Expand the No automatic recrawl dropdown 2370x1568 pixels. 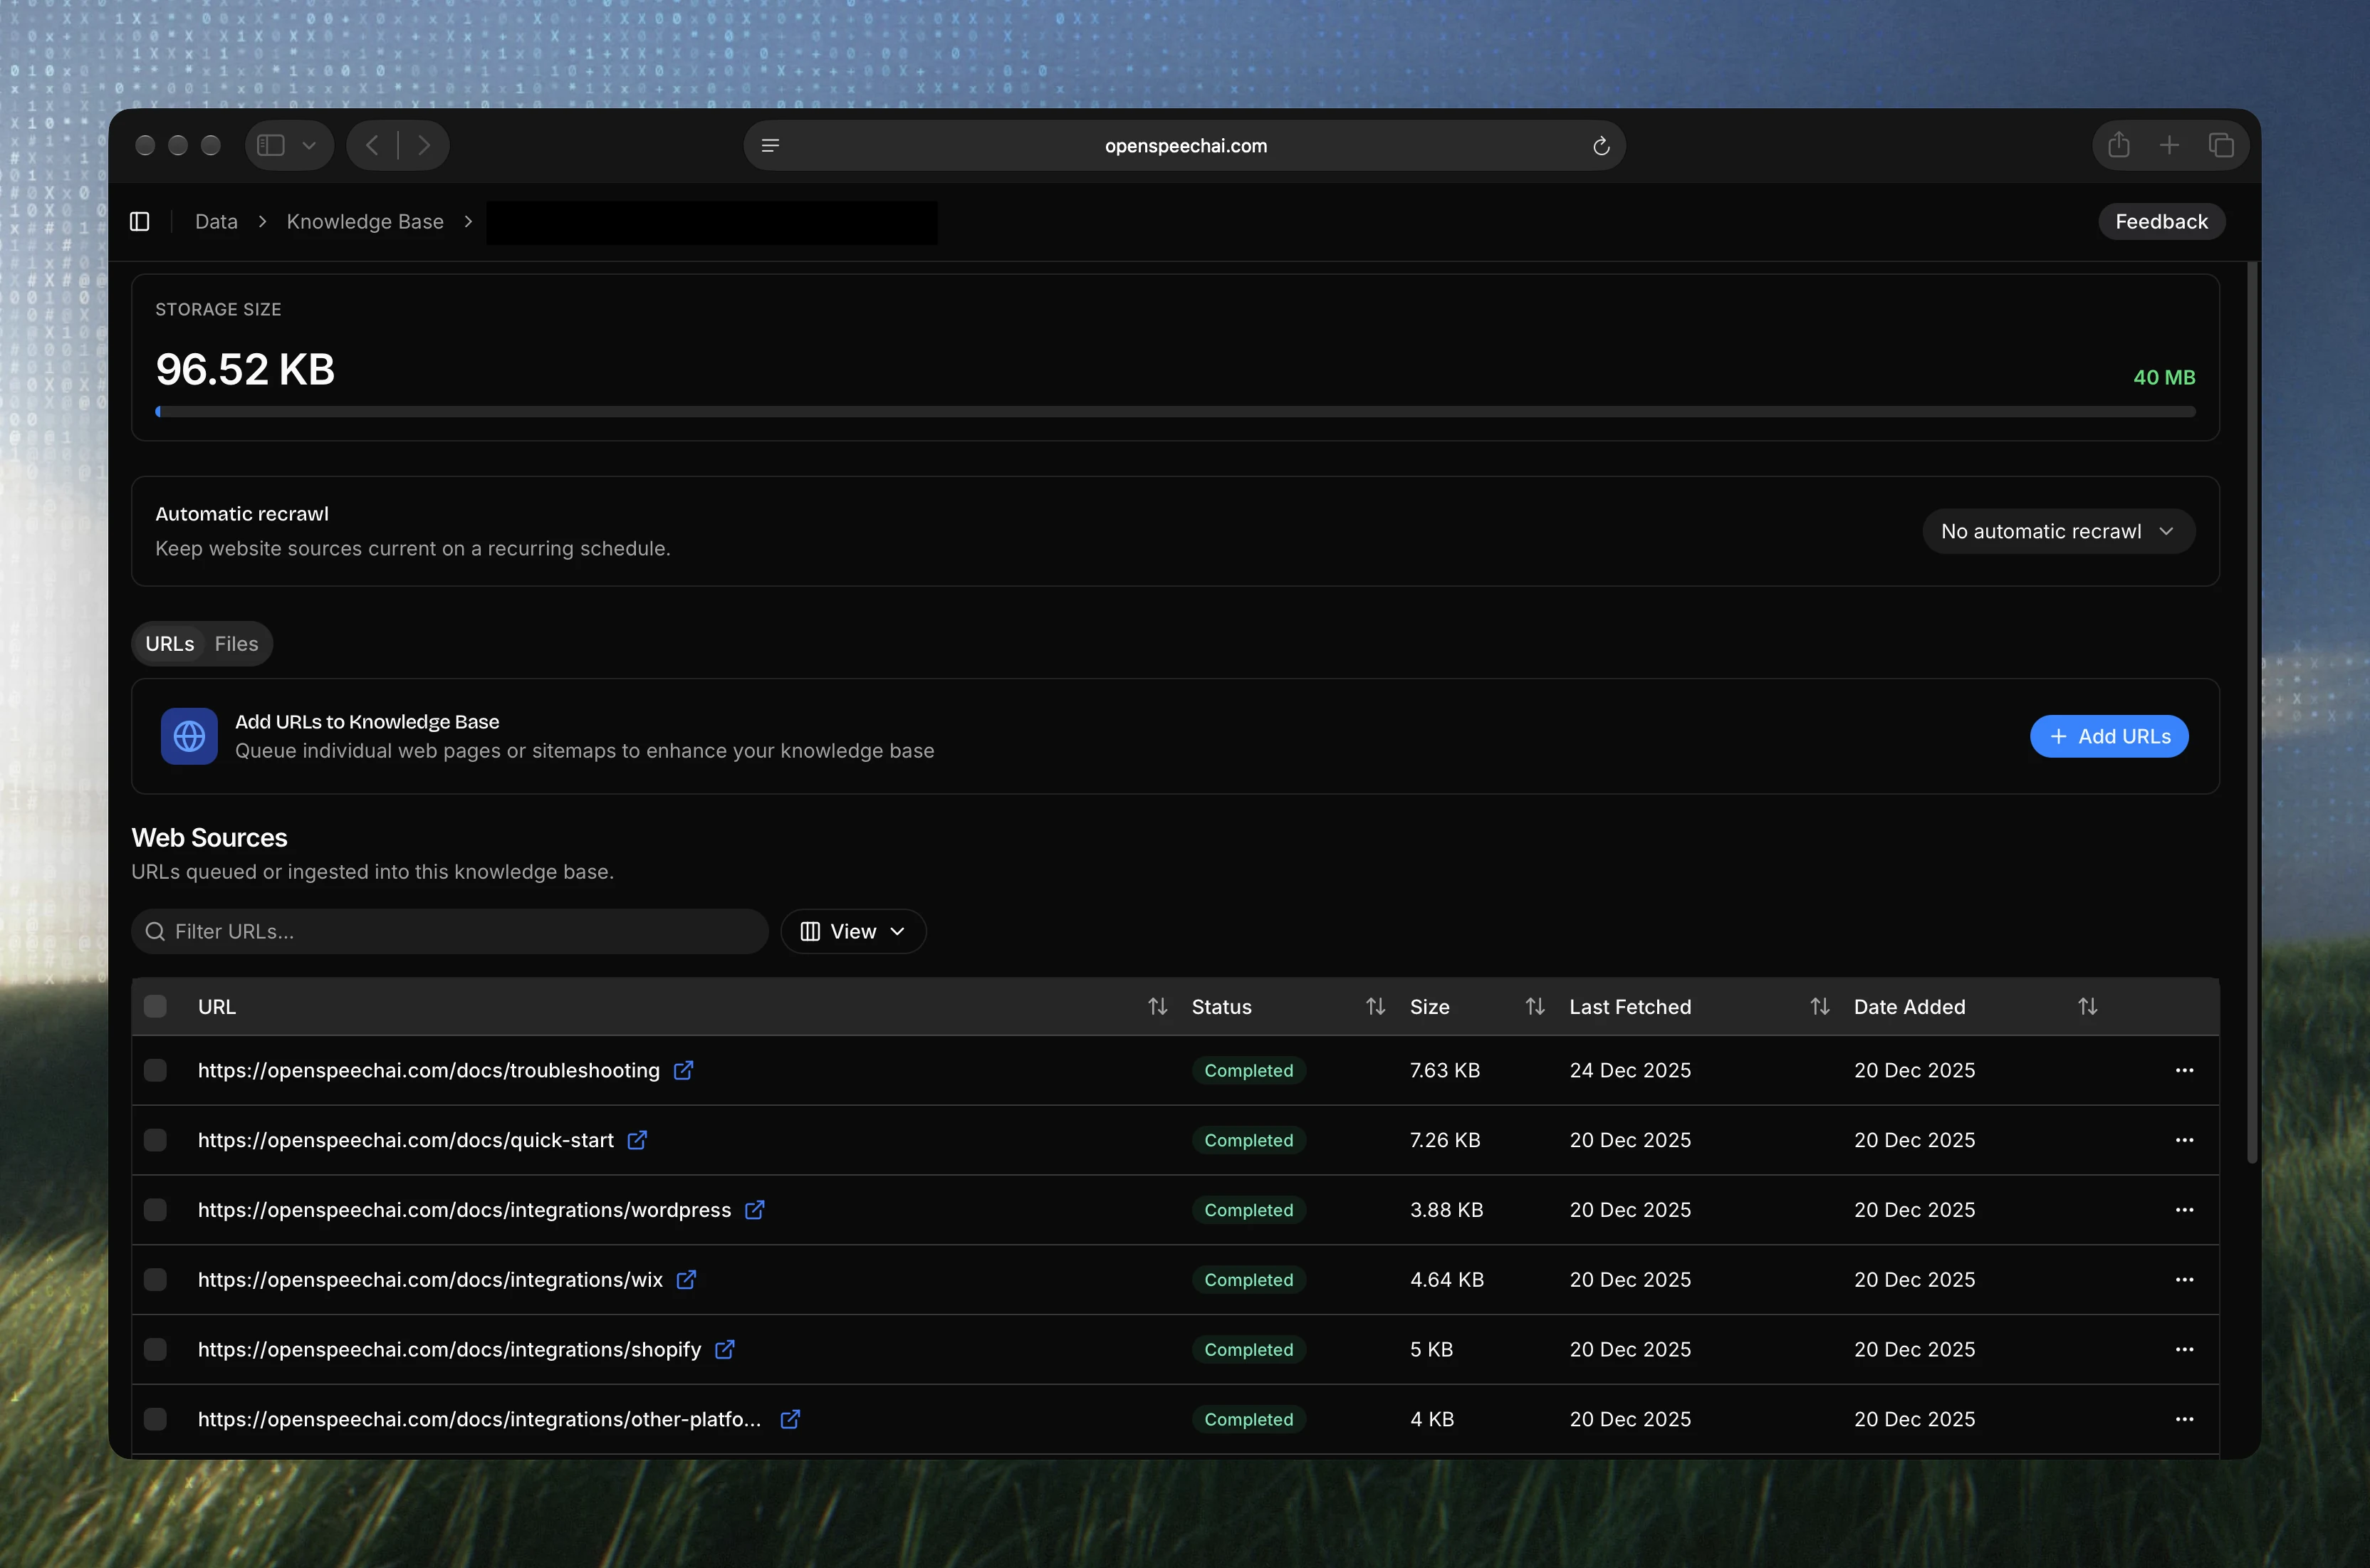pyautogui.click(x=2058, y=531)
